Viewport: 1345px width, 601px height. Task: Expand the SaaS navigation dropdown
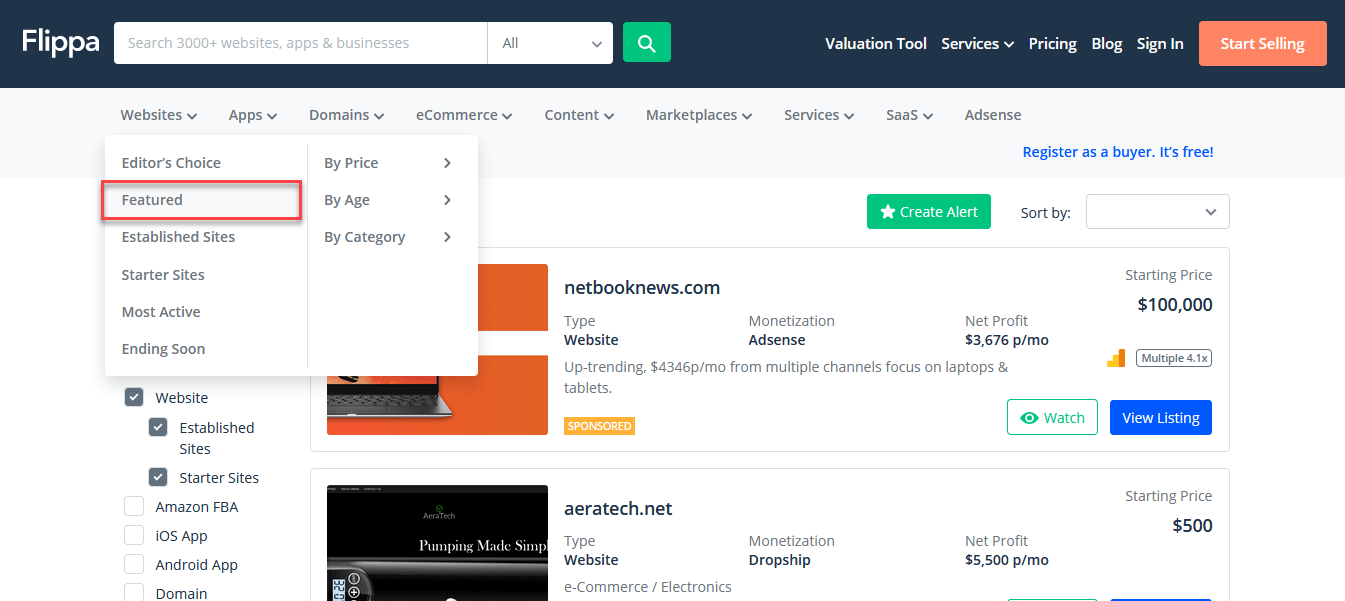909,115
